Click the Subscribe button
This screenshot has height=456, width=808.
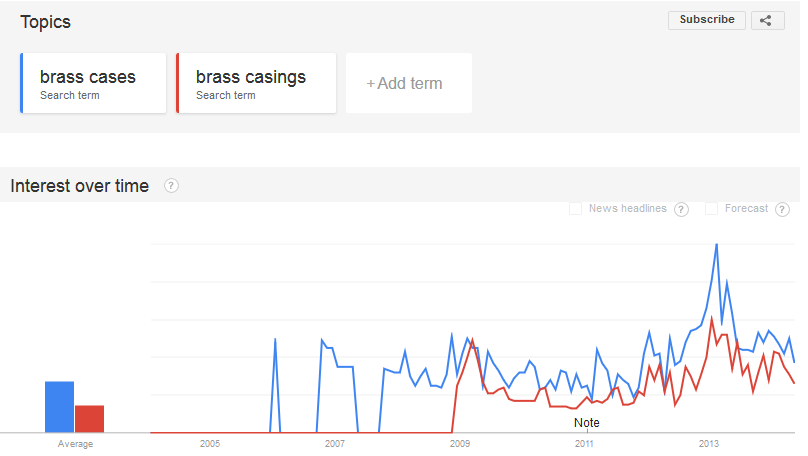tap(706, 20)
